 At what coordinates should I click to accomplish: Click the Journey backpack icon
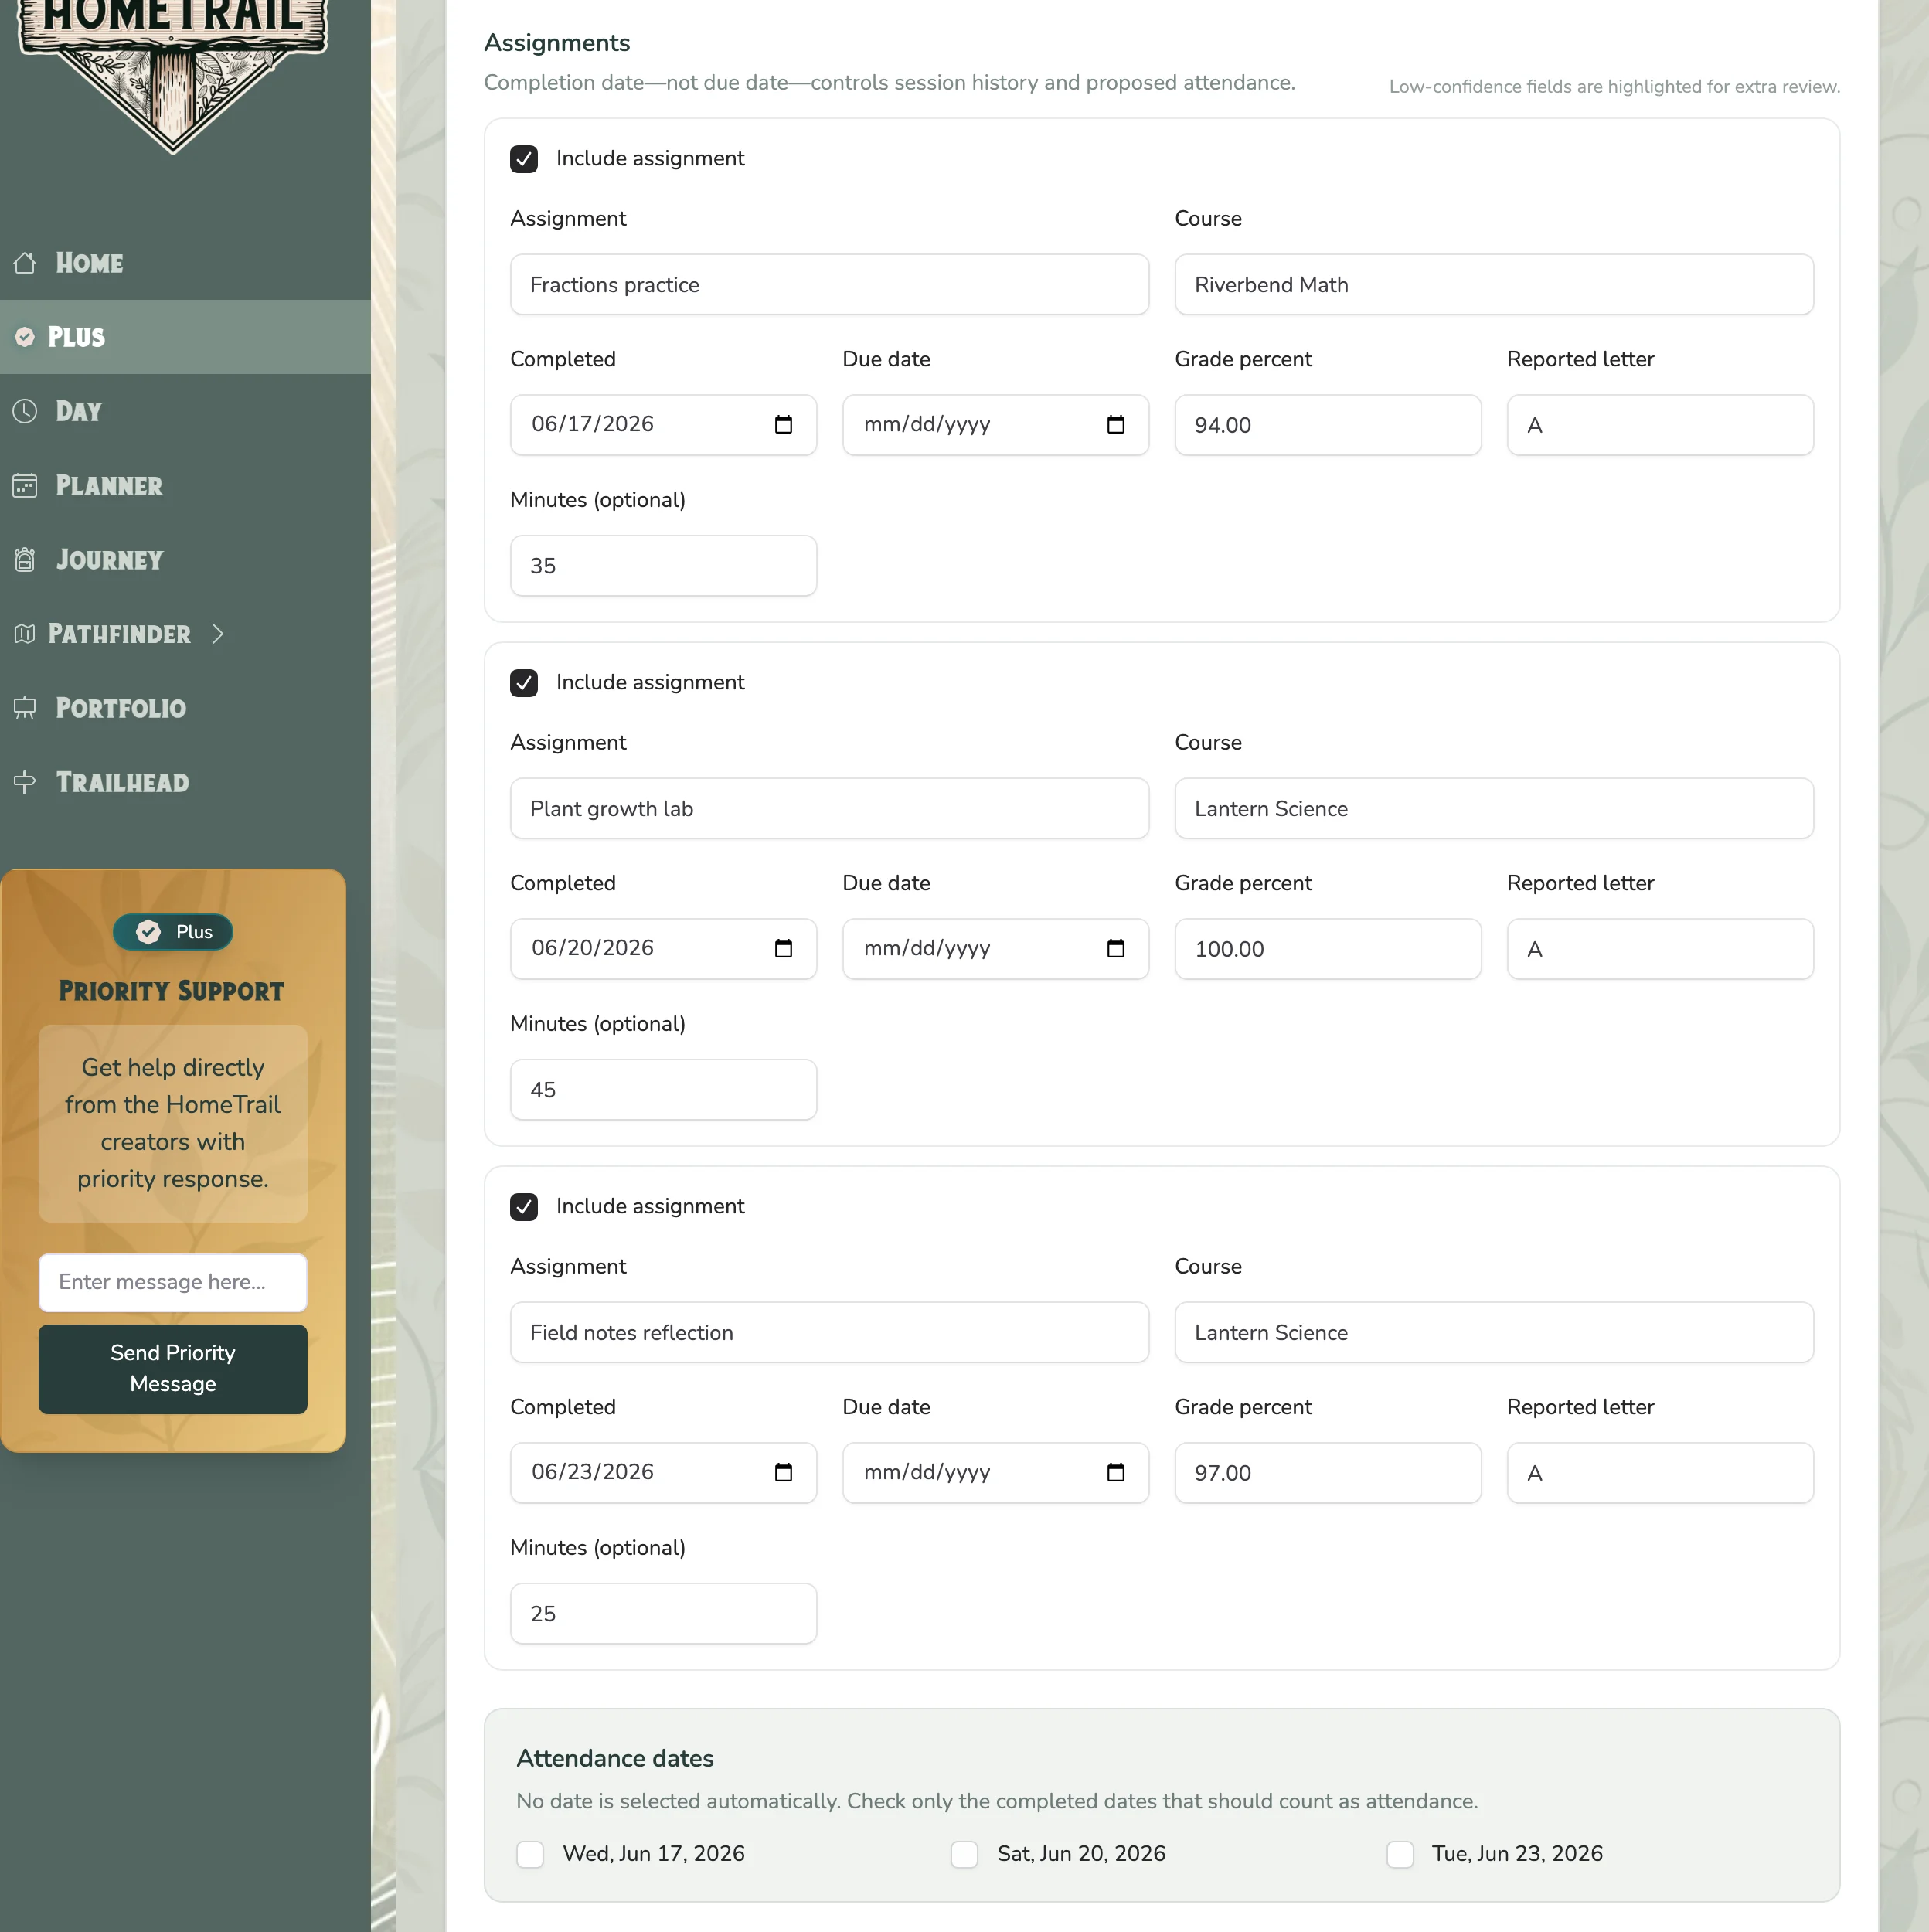tap(25, 559)
